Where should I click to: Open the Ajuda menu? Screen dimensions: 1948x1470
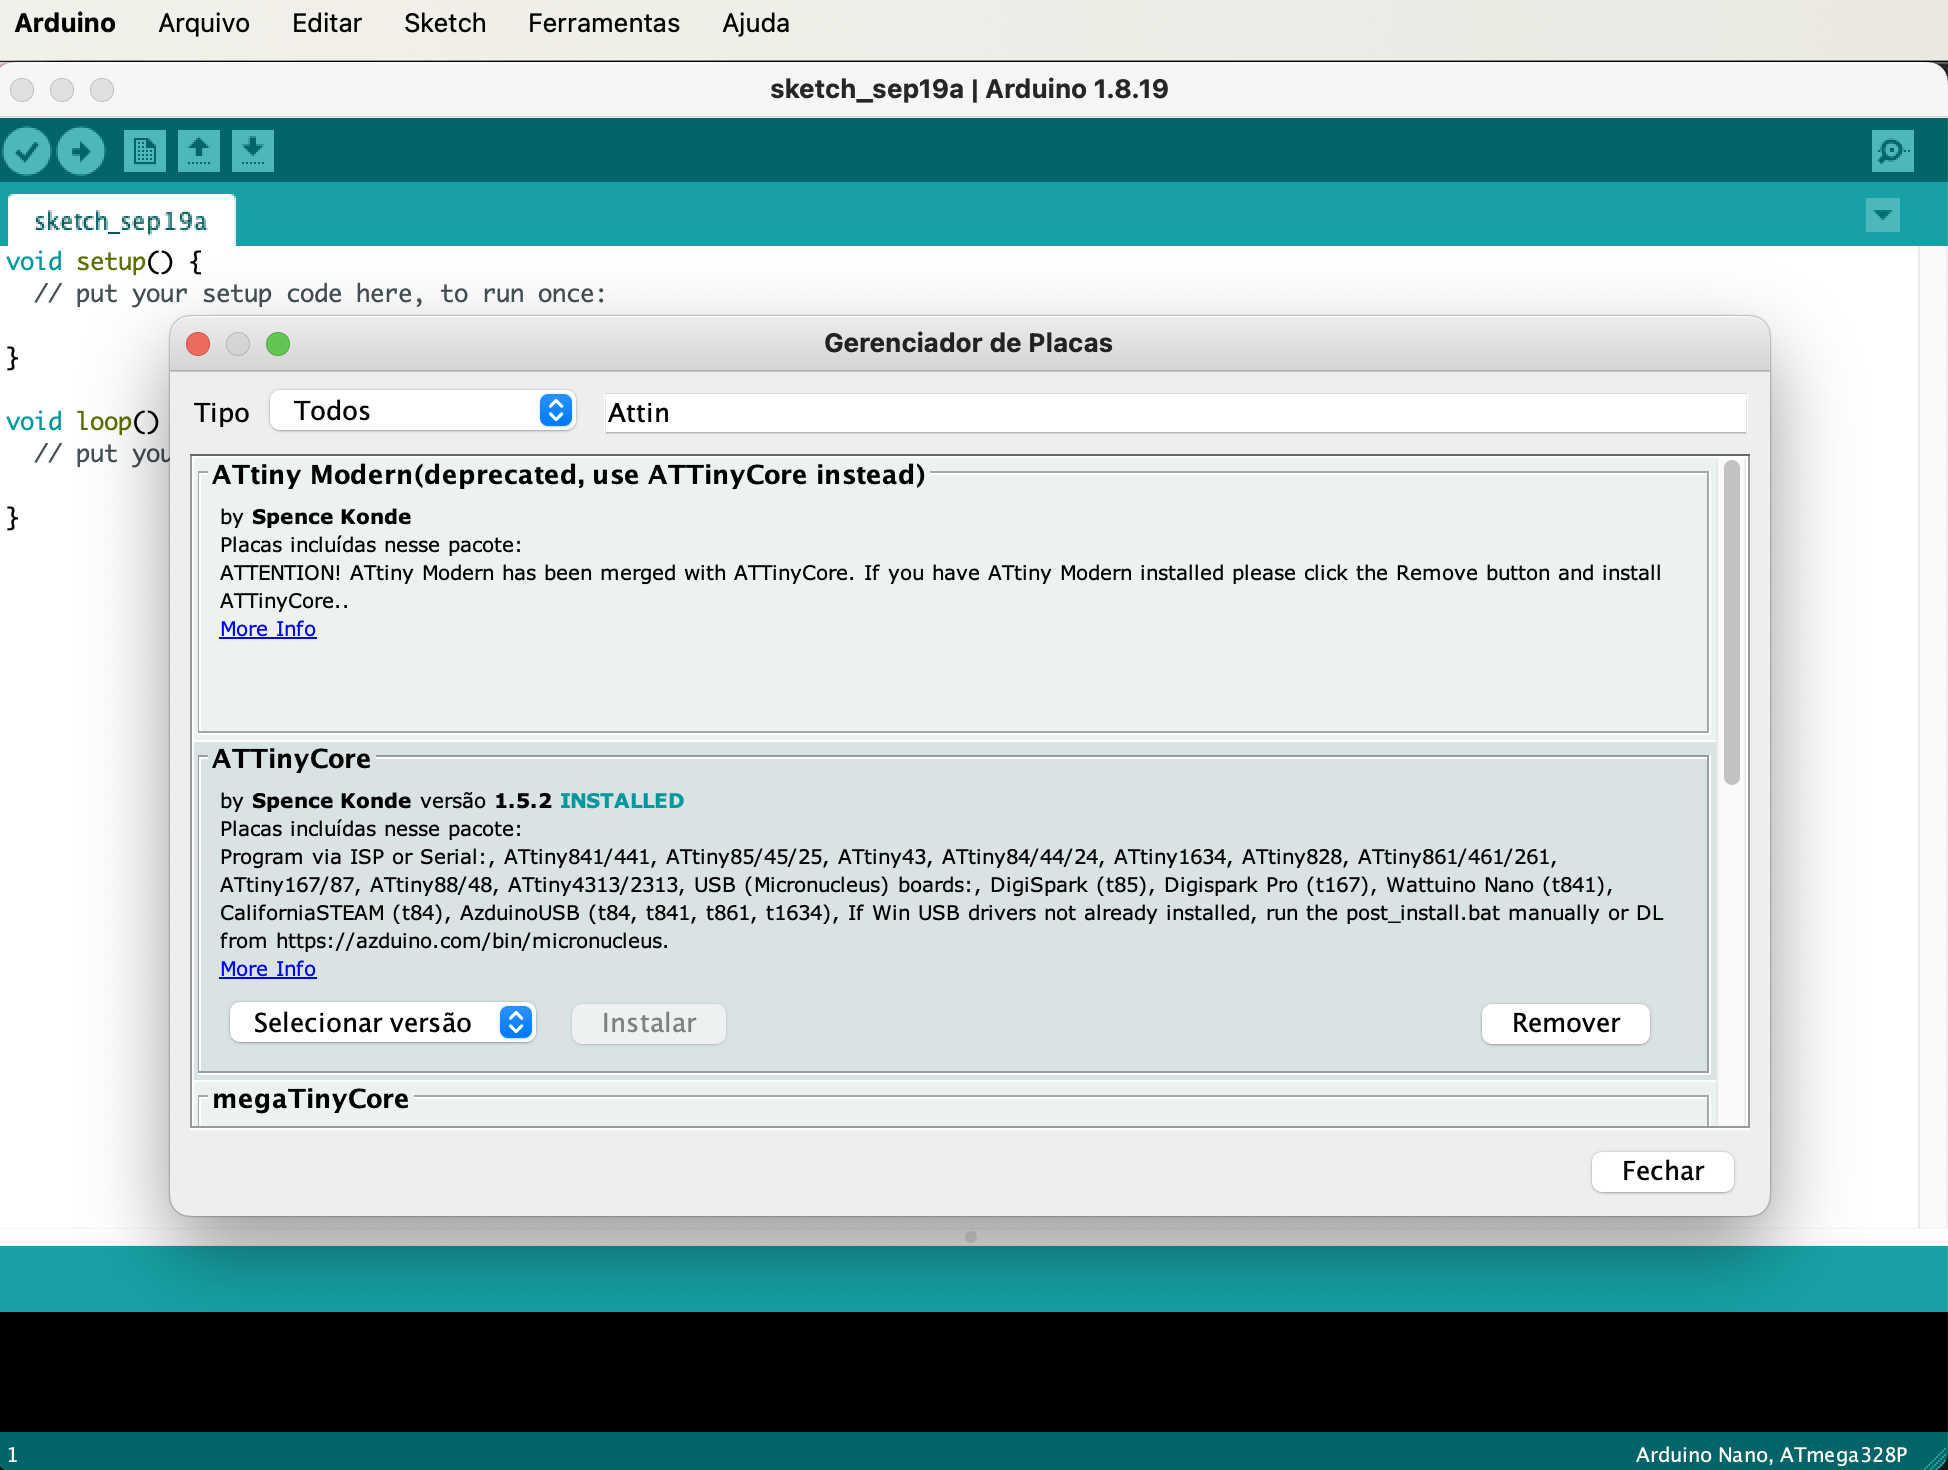coord(756,23)
